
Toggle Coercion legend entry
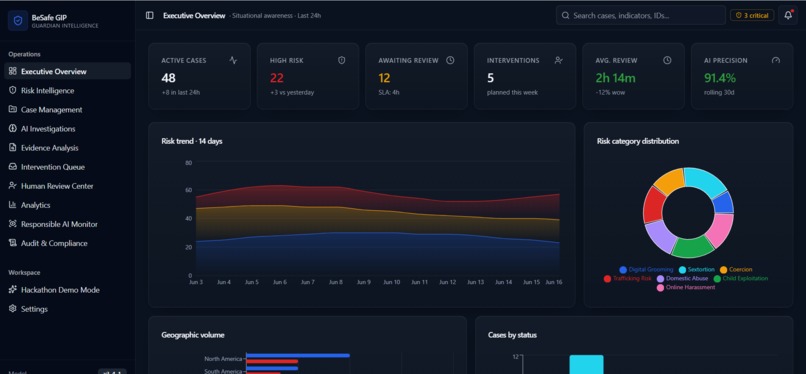[736, 270]
